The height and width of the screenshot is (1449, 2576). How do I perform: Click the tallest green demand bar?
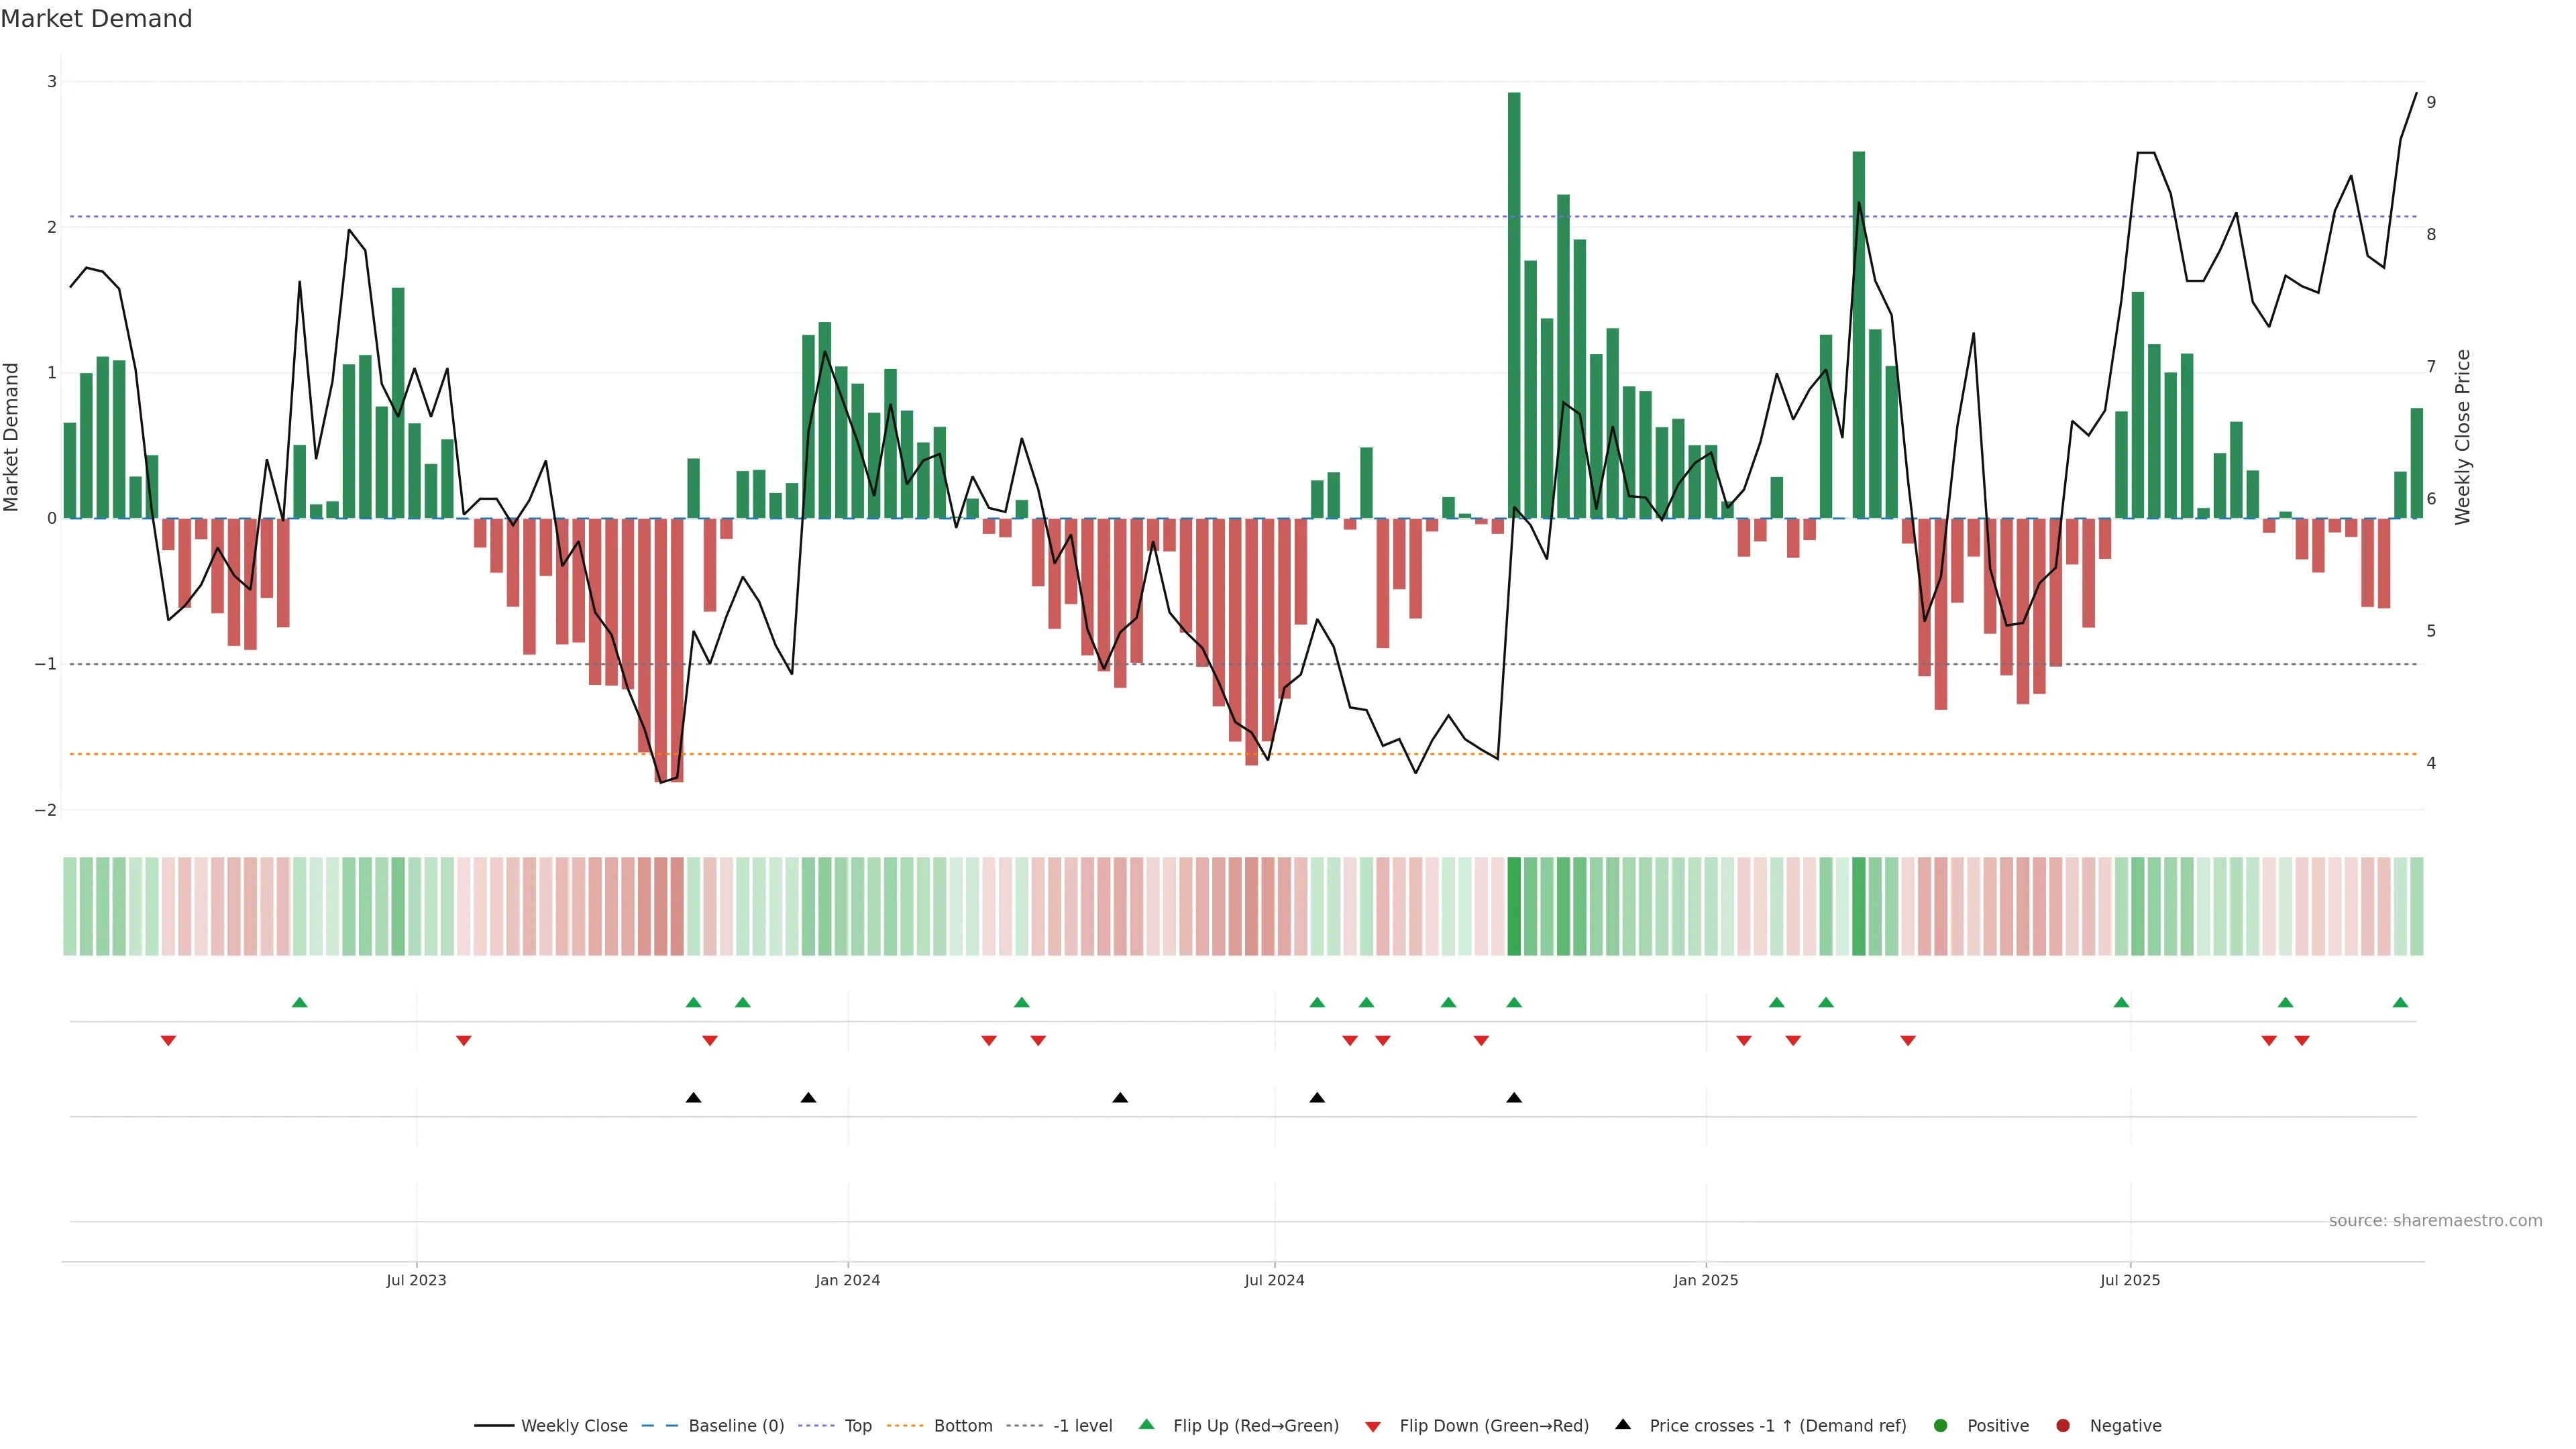(1514, 300)
